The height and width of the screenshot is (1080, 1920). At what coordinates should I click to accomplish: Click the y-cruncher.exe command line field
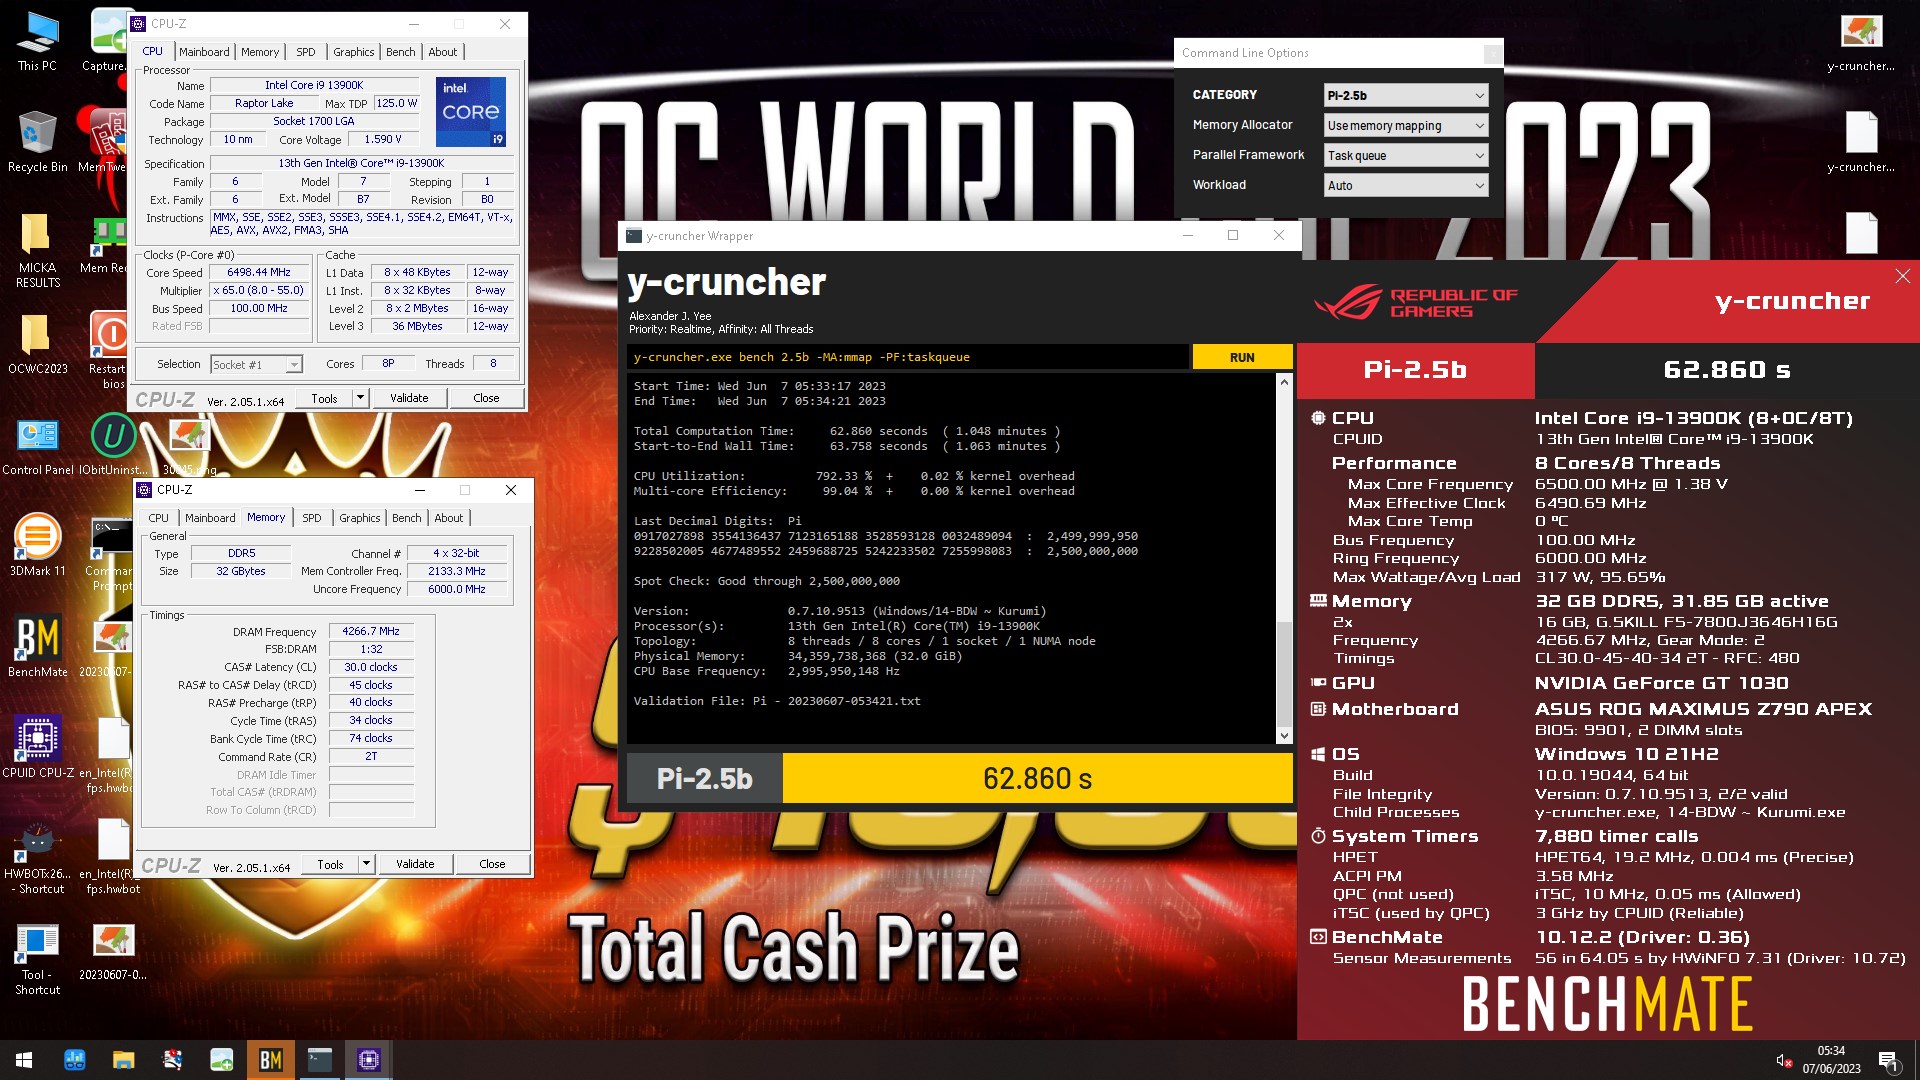tap(908, 357)
